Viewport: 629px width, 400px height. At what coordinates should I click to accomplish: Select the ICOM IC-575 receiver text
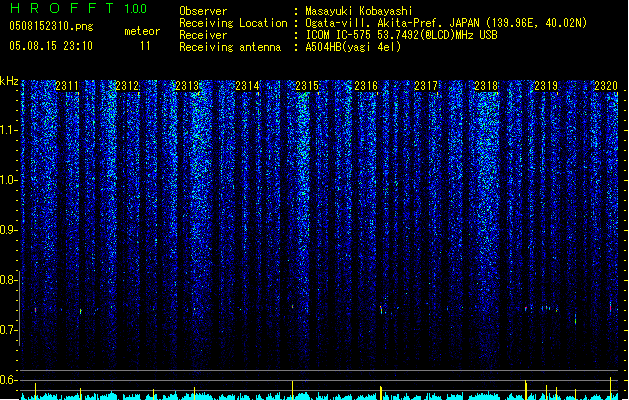click(401, 35)
